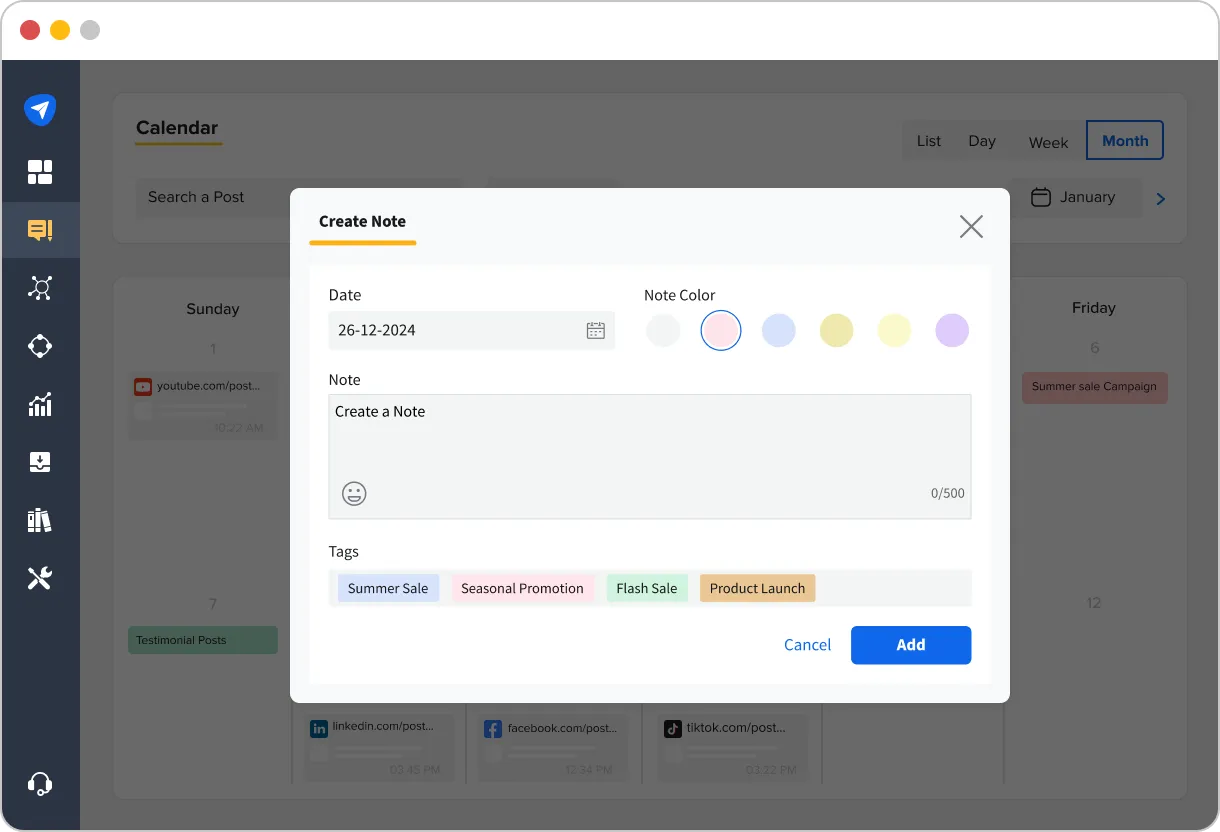
Task: Select the yellow posts message icon in sidebar
Action: [x=40, y=230]
